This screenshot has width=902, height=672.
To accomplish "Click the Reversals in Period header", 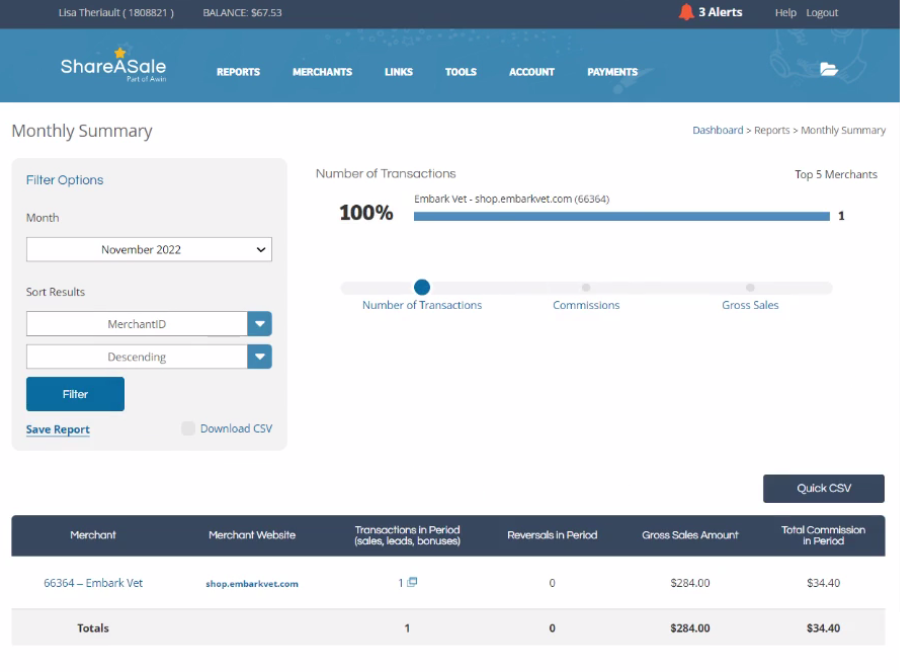I will click(x=552, y=535).
